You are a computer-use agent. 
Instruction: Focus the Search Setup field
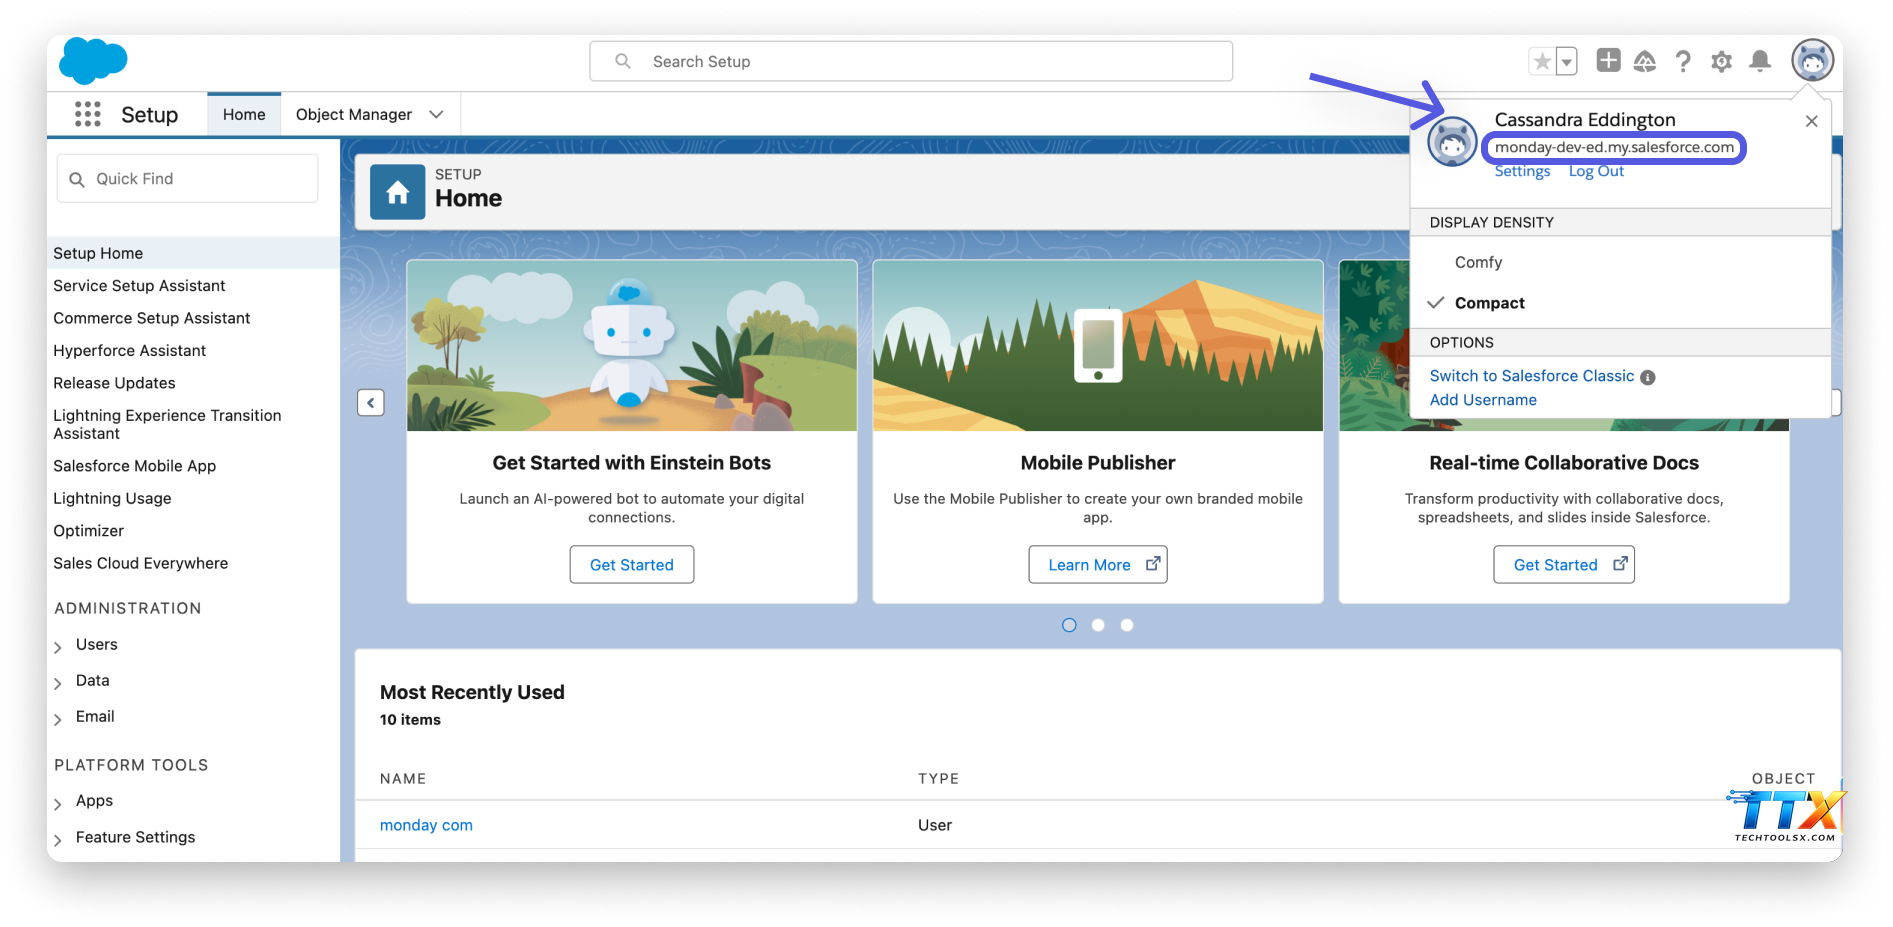911,61
